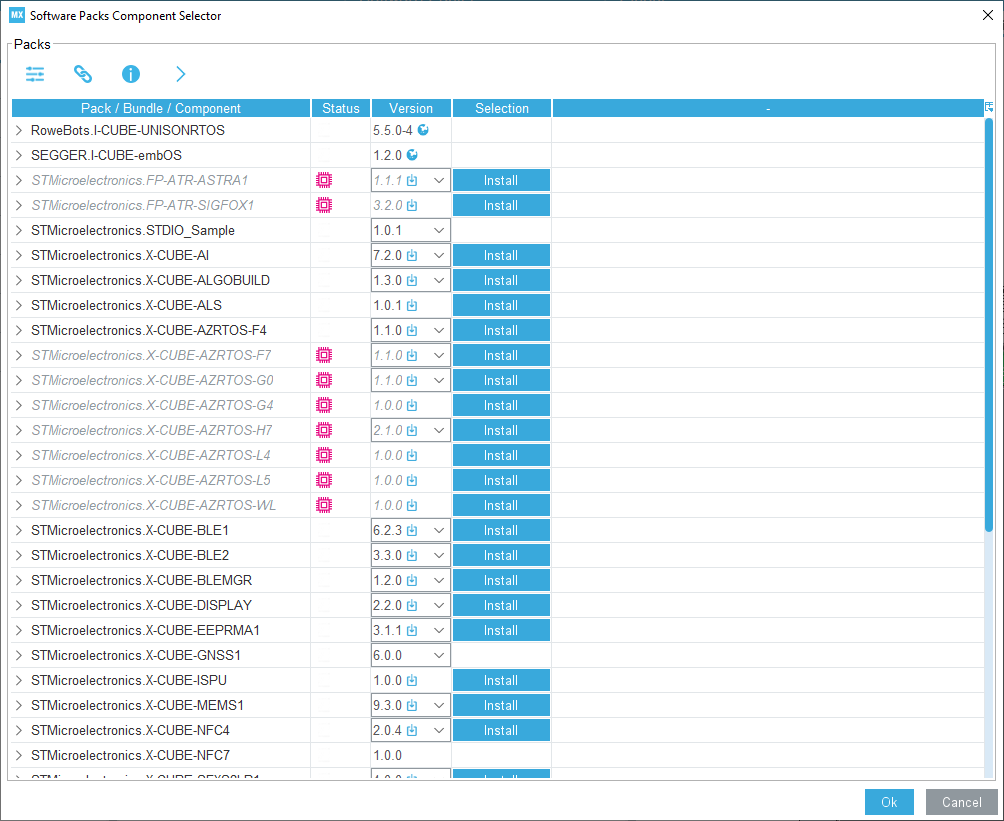Viewport: 1004px width, 821px height.
Task: Expand the STMicroelectronics.STDIO_Sample row
Action: (x=19, y=230)
